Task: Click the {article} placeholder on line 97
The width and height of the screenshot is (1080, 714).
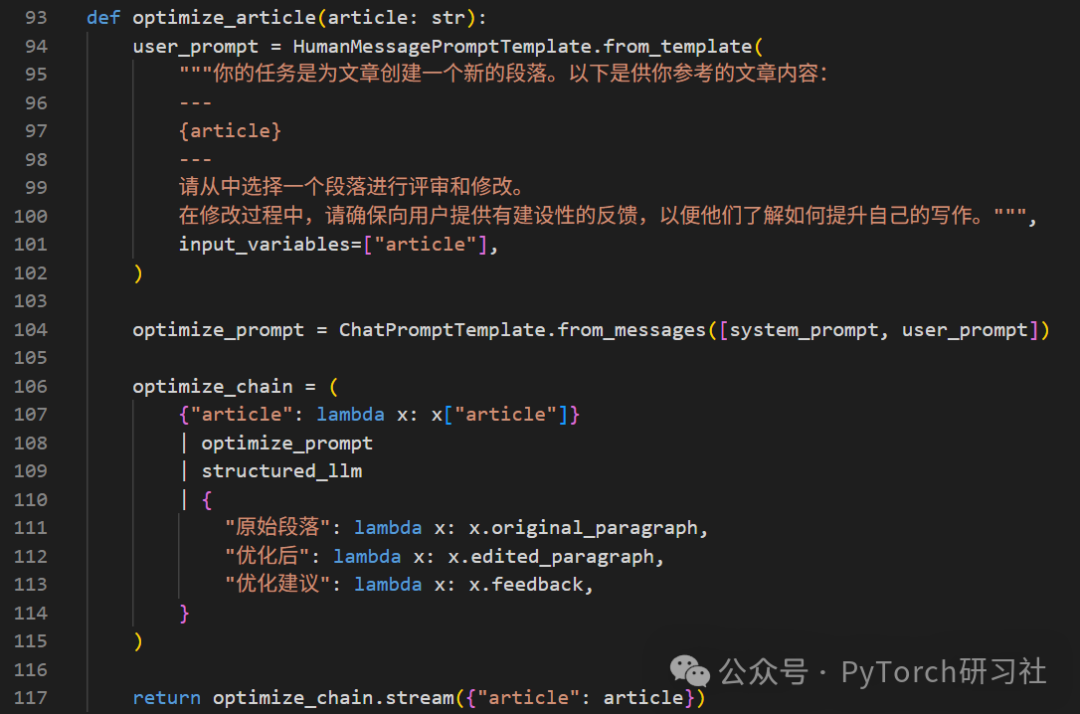Action: [x=230, y=131]
